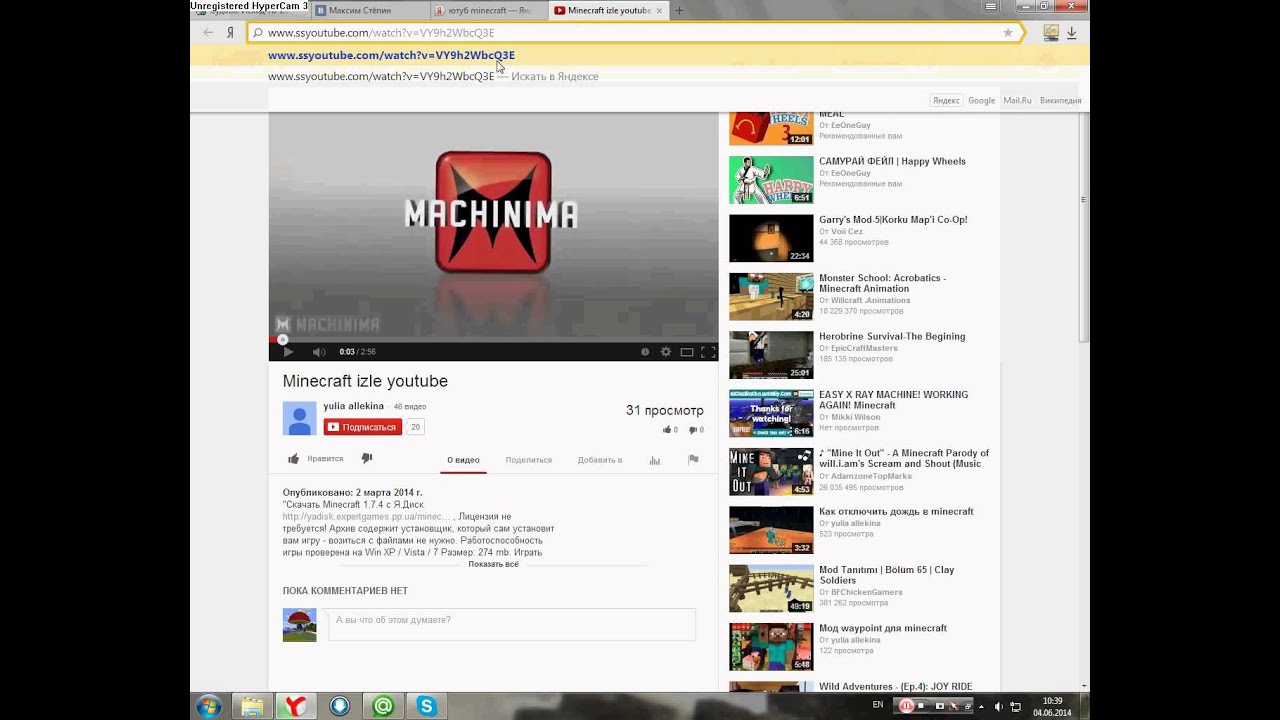Close the Minecraft izle youtube tab
Viewport: 1280px width, 720px height.
(659, 10)
